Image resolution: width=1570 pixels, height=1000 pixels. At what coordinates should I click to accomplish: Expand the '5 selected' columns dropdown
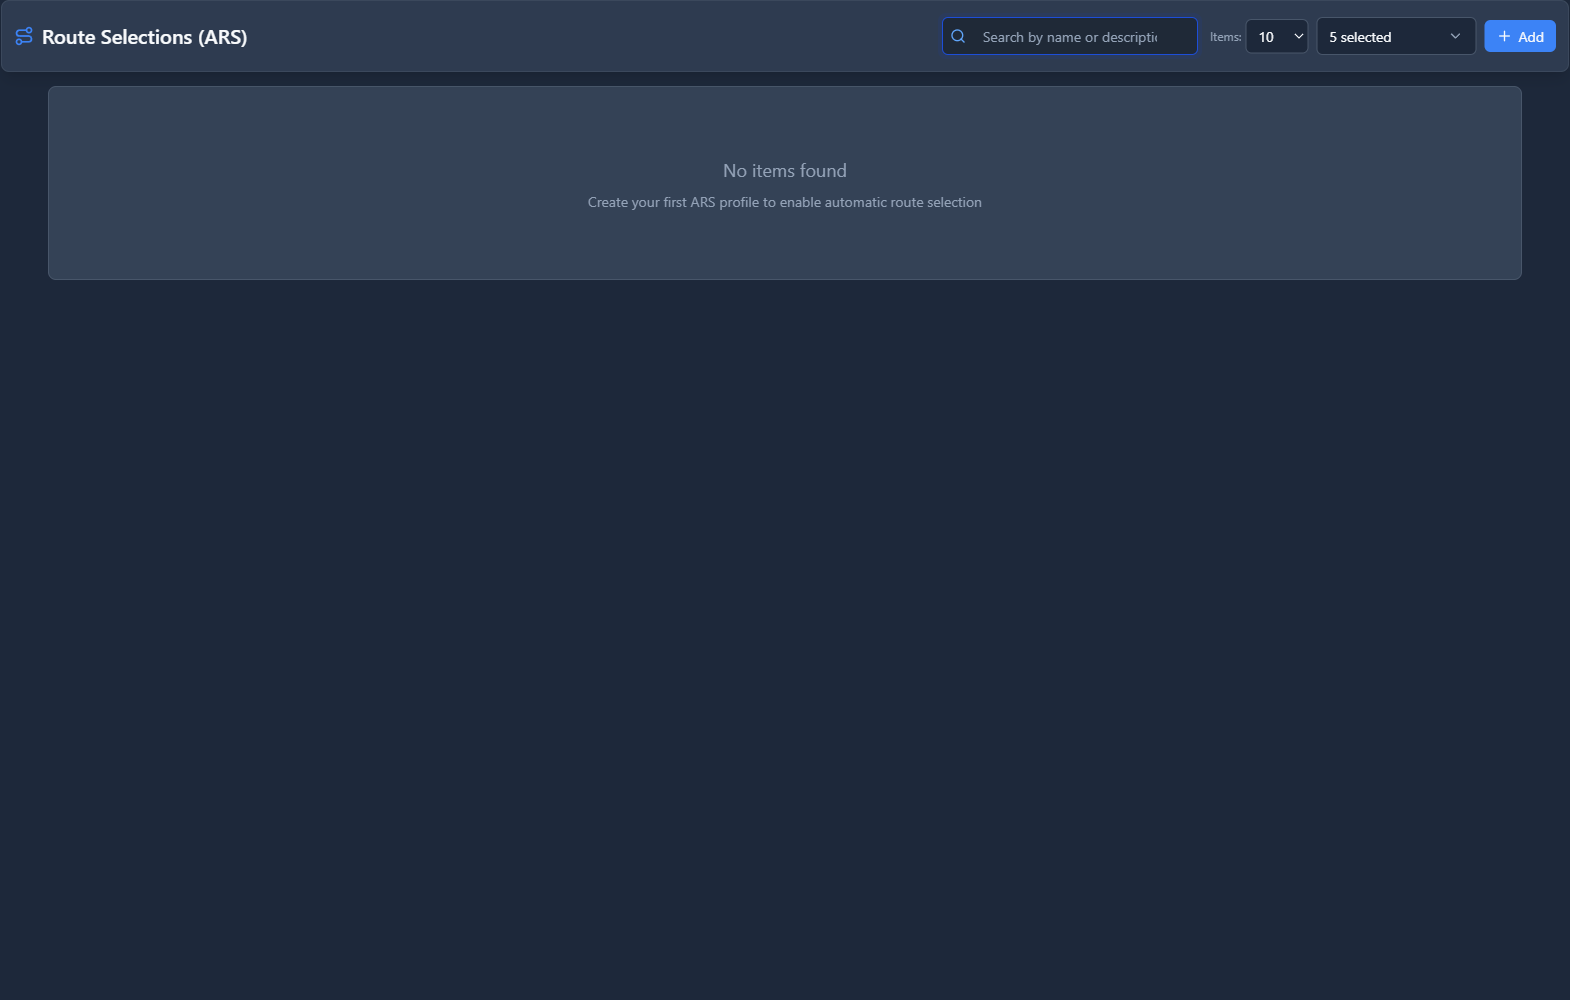click(1395, 37)
